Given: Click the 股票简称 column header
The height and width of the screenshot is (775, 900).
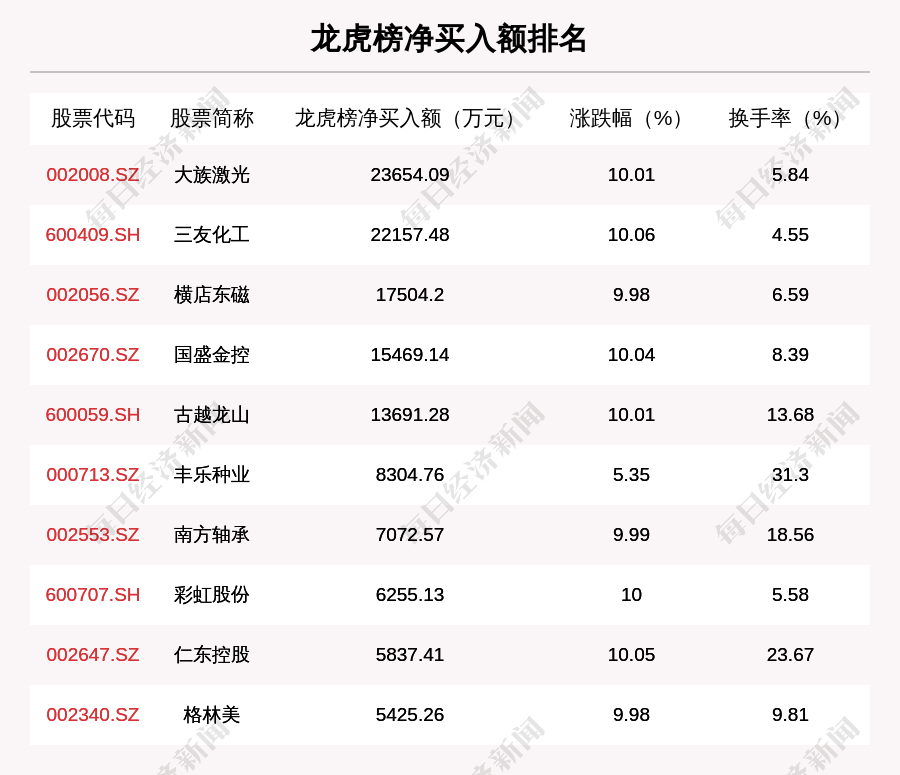Looking at the screenshot, I should tap(212, 118).
